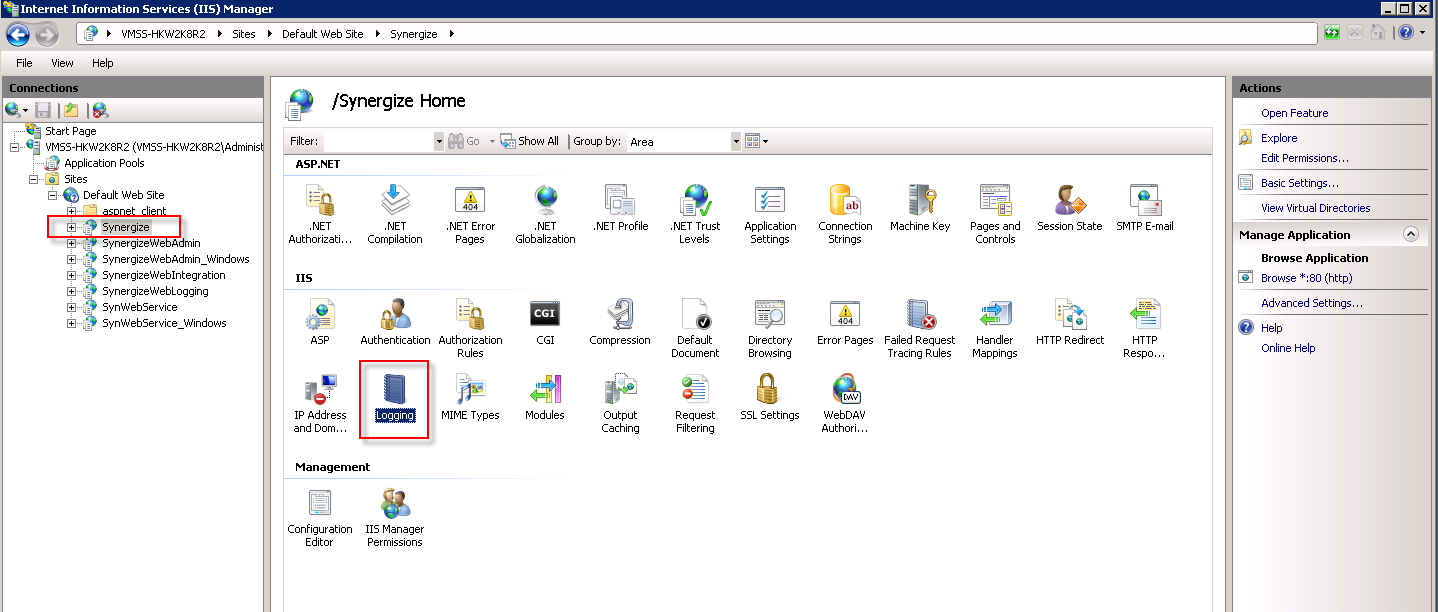Open the ASP feature icon

click(320, 322)
